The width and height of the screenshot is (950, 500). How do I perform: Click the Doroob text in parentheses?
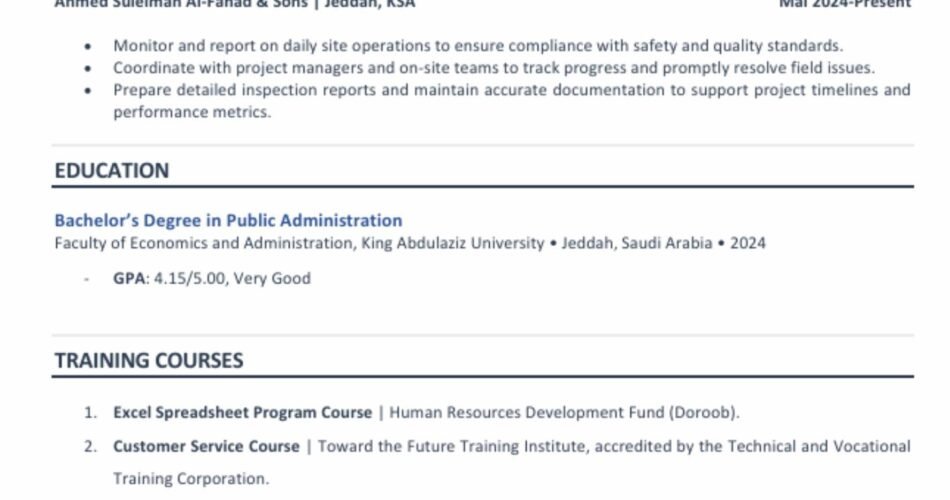(702, 412)
